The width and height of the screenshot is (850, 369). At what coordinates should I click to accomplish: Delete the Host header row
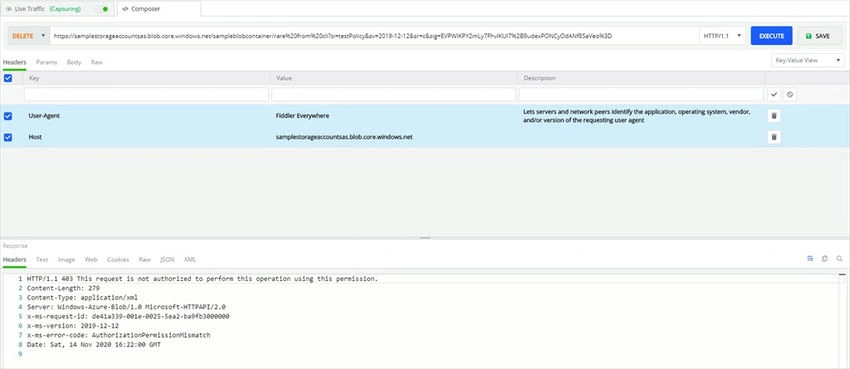pyautogui.click(x=774, y=137)
